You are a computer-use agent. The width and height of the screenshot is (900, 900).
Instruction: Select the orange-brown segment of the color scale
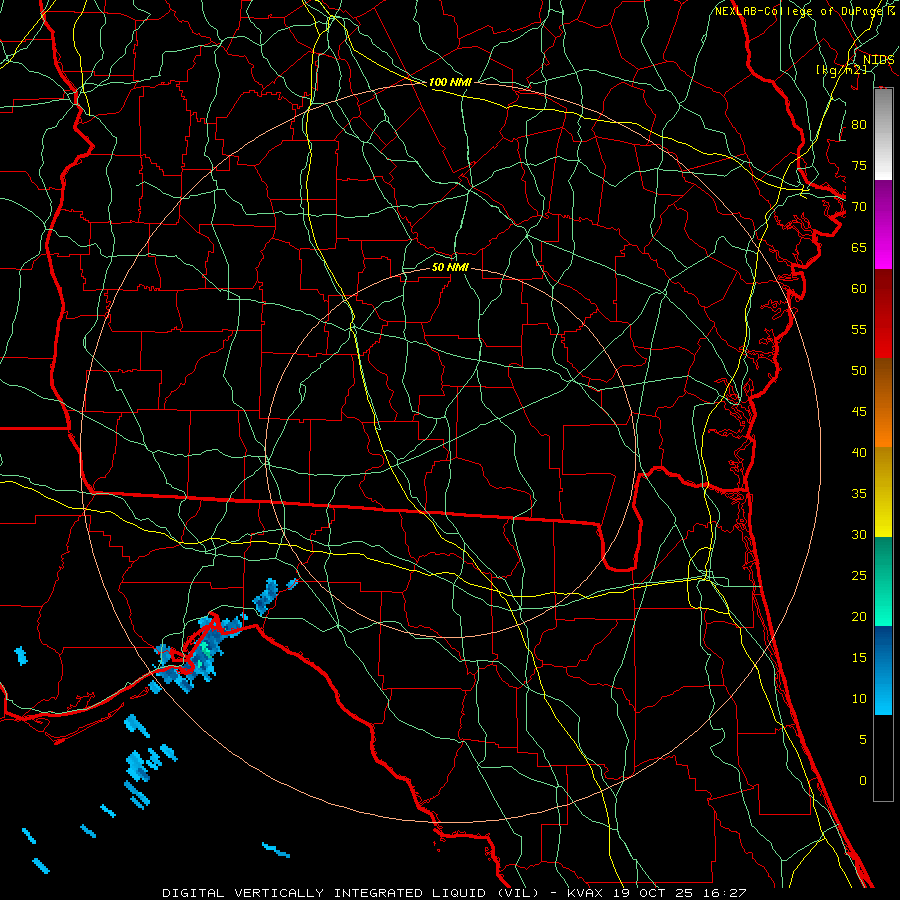tap(883, 402)
